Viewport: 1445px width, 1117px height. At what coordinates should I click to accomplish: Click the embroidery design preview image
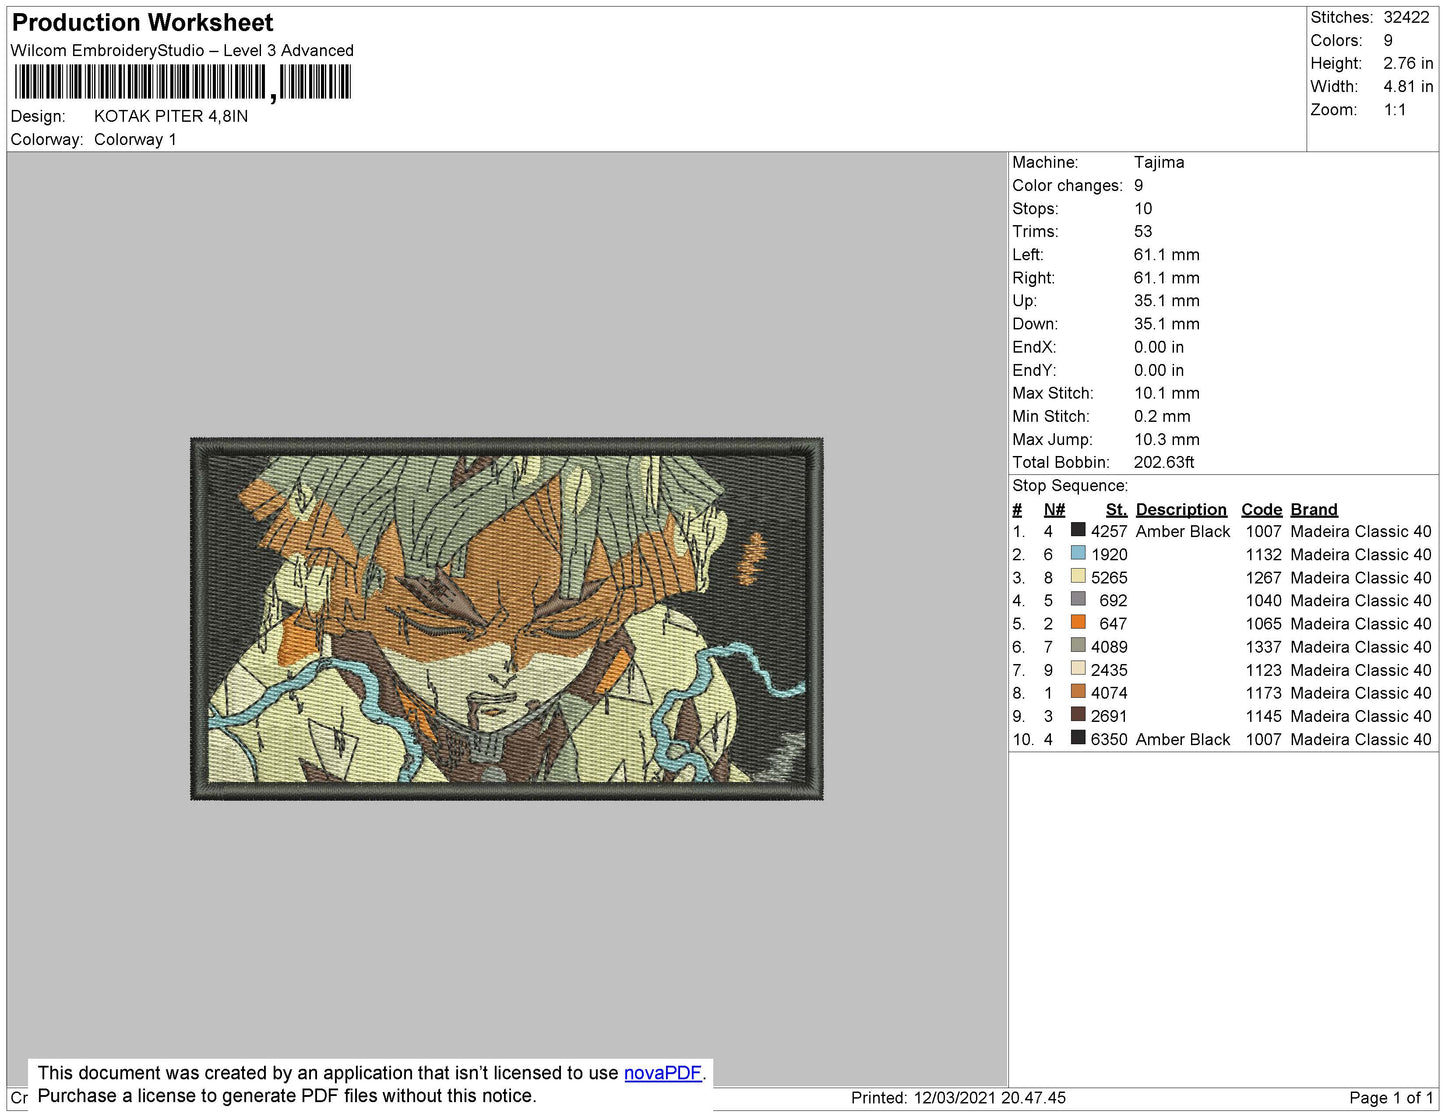pyautogui.click(x=507, y=619)
